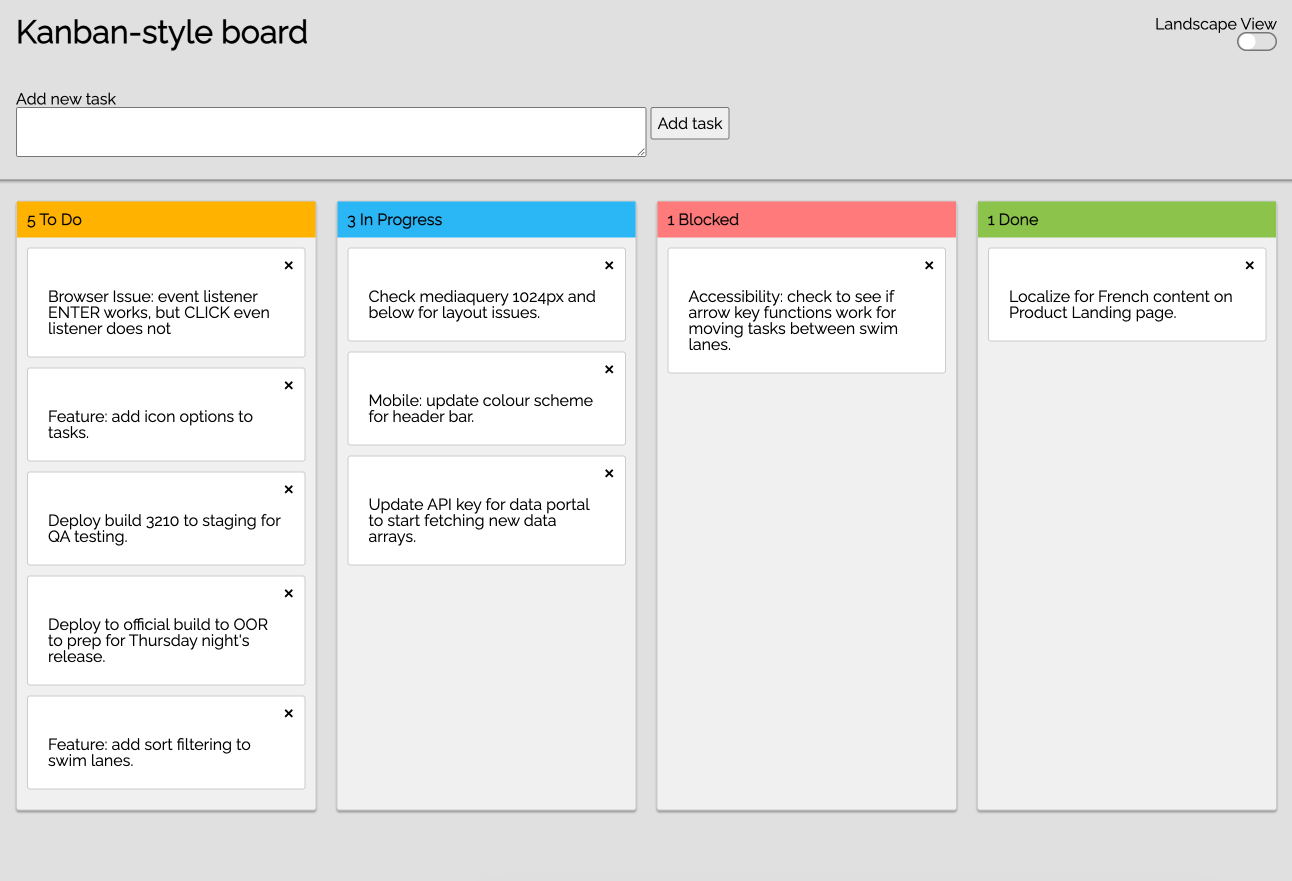Remove the Deploy build 3210 task
Screen dimensions: 1292x881
(x=289, y=490)
